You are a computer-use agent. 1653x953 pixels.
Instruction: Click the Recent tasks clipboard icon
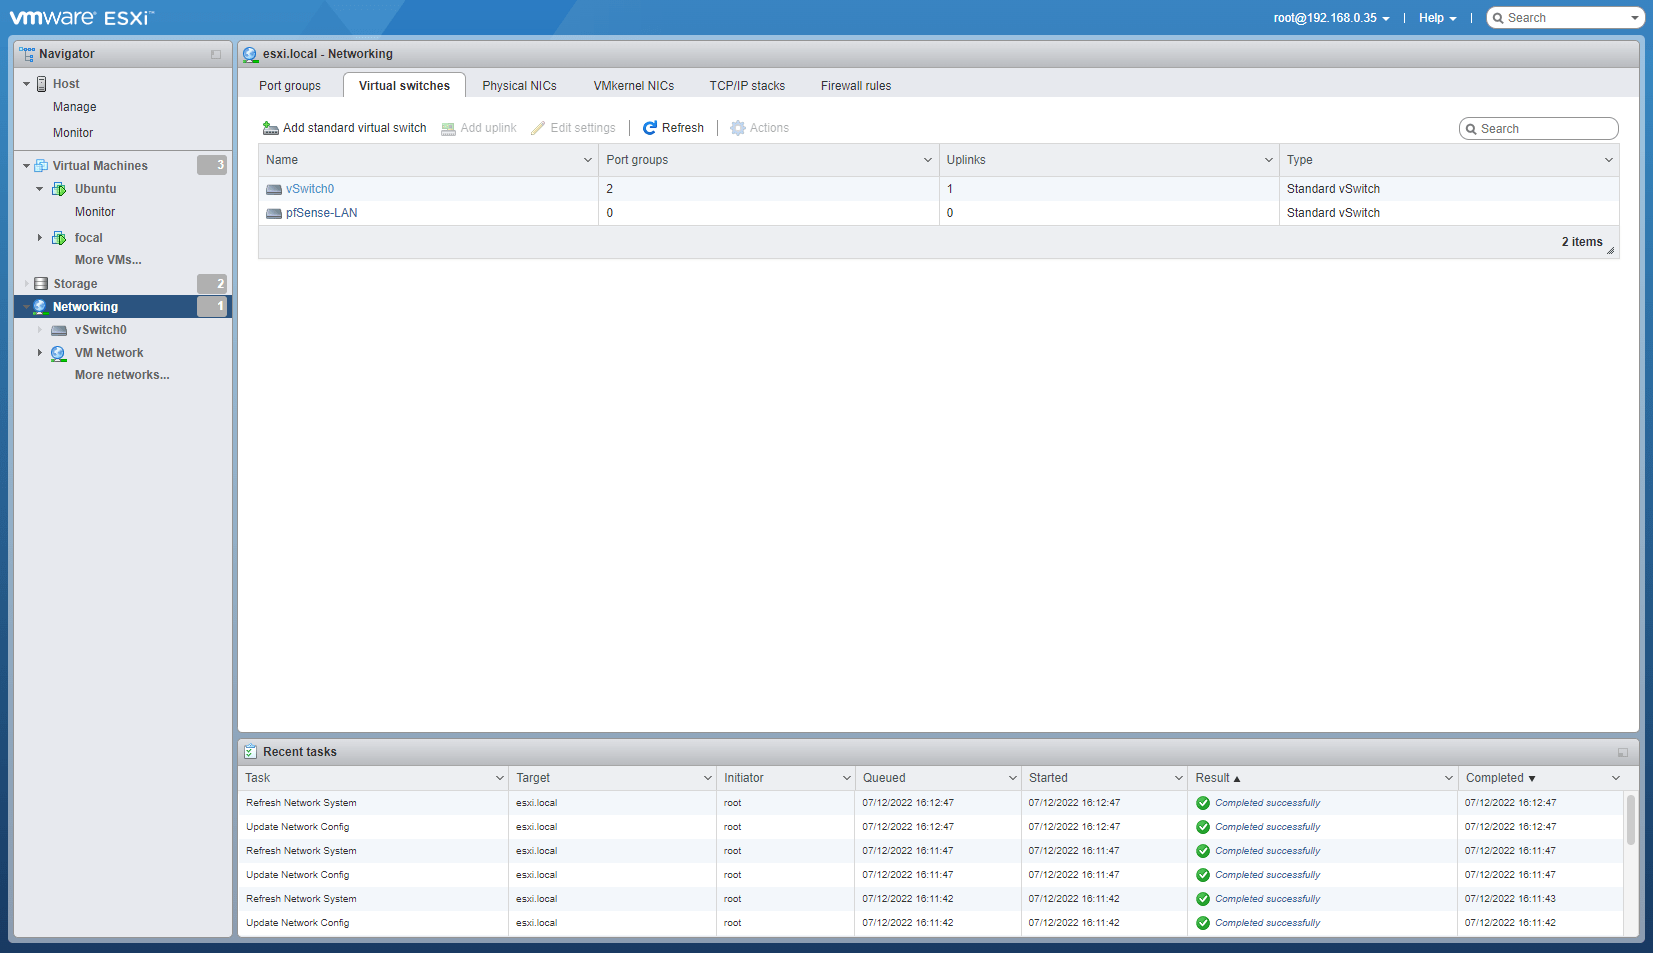point(251,752)
